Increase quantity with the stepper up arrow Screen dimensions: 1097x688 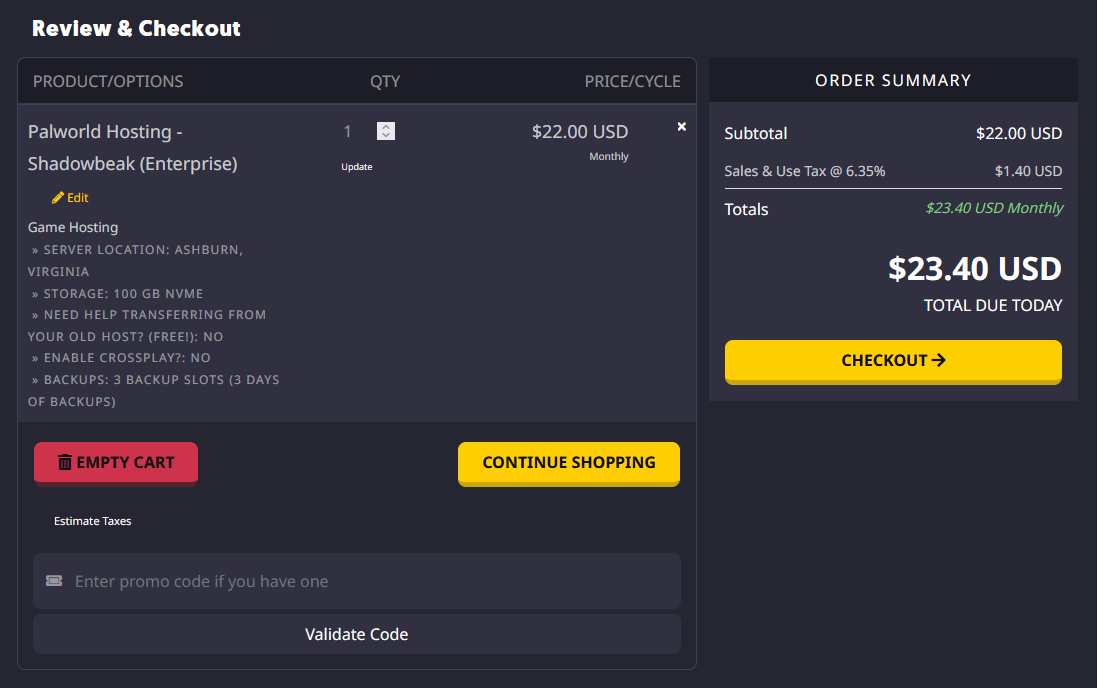[x=386, y=127]
